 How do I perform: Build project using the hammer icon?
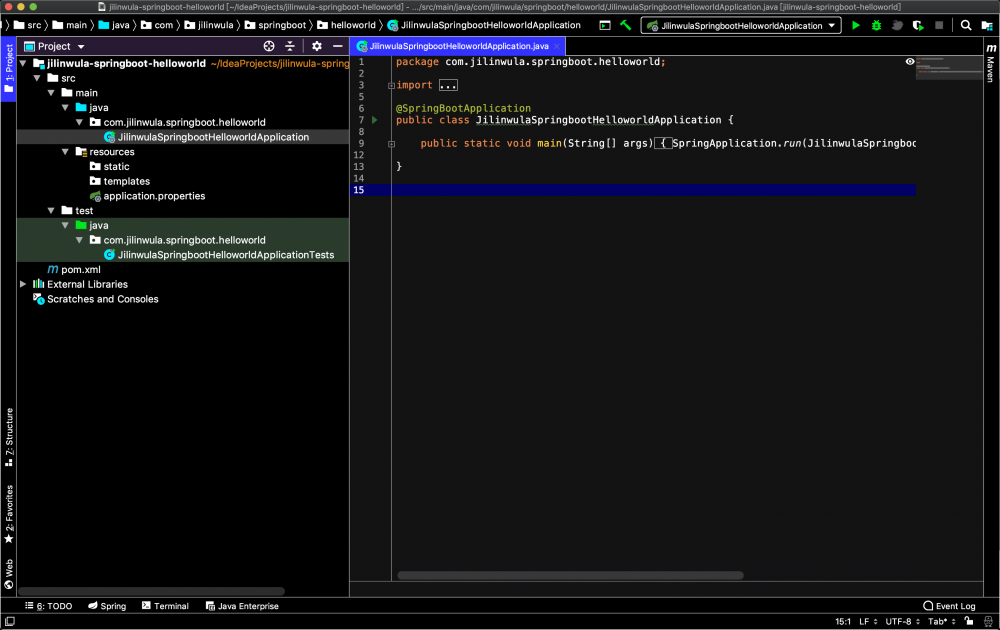point(626,25)
